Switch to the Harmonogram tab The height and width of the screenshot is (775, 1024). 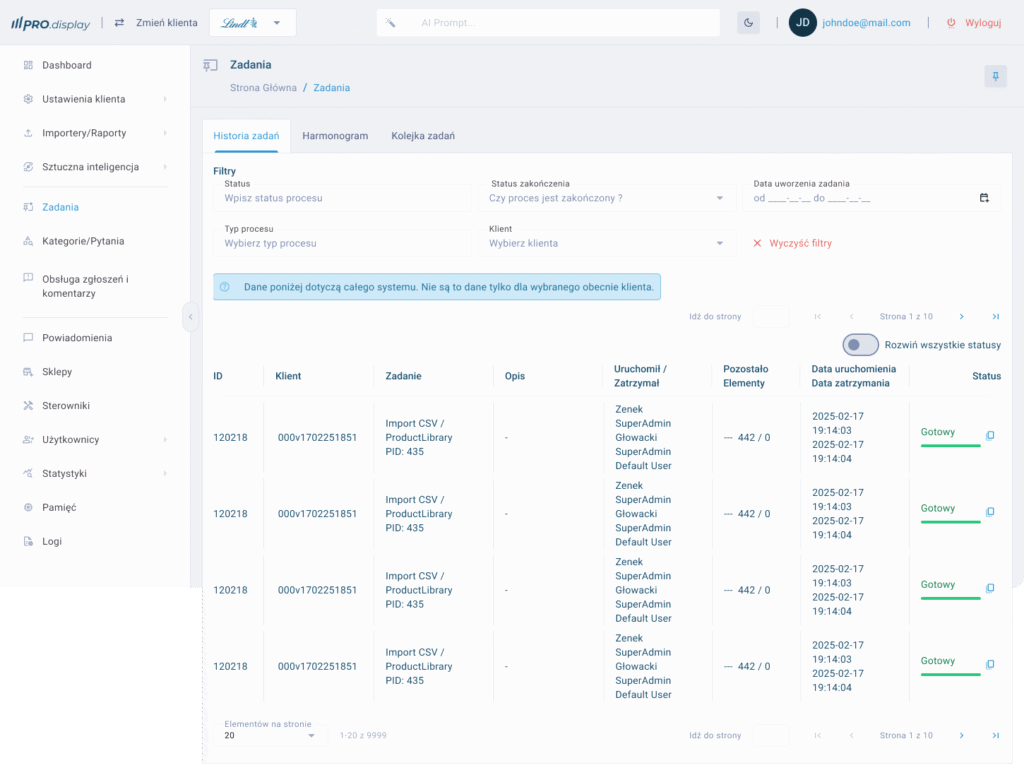[335, 136]
